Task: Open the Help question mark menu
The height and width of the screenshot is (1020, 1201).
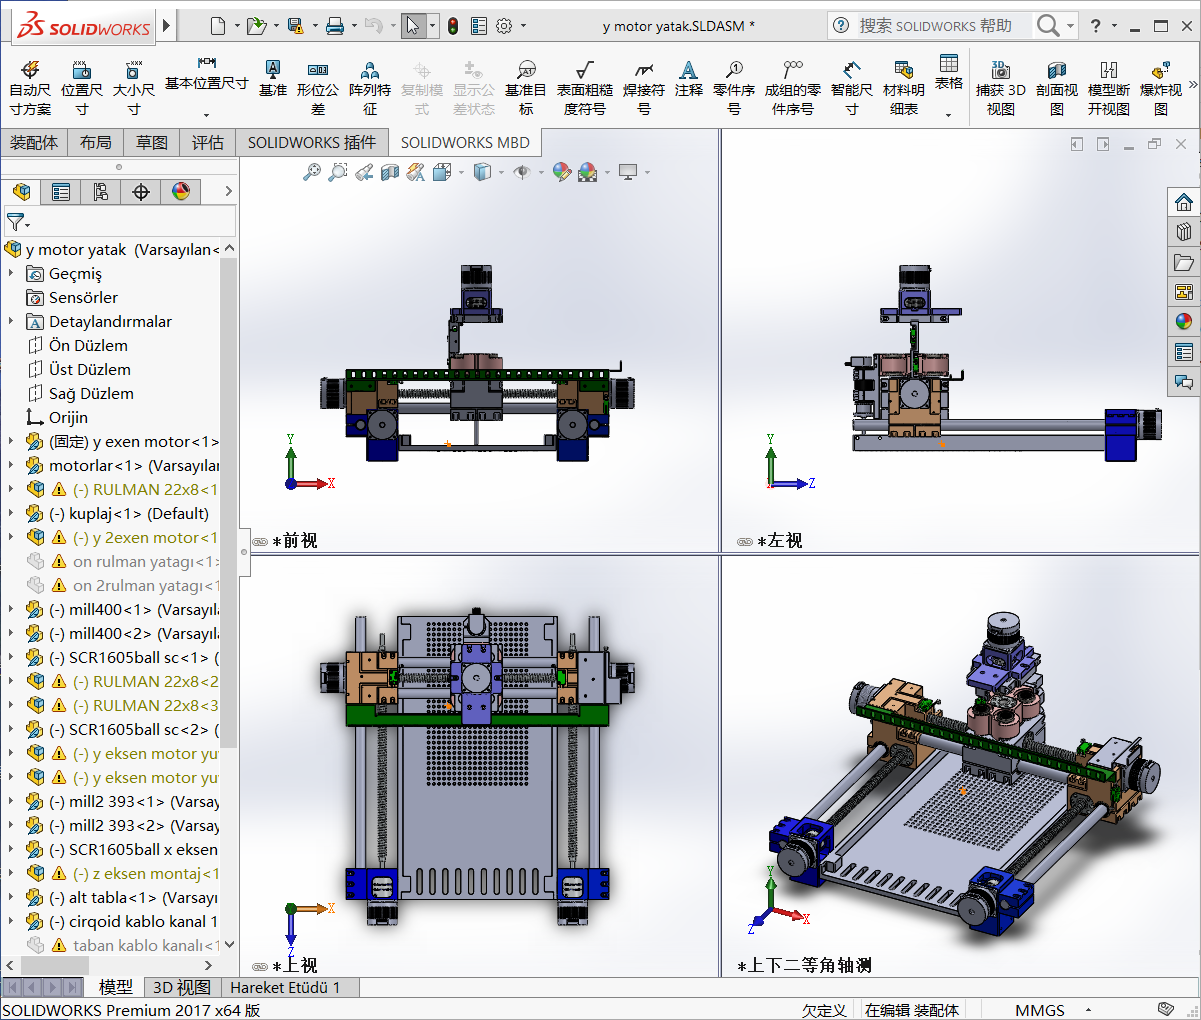Action: [x=1096, y=26]
